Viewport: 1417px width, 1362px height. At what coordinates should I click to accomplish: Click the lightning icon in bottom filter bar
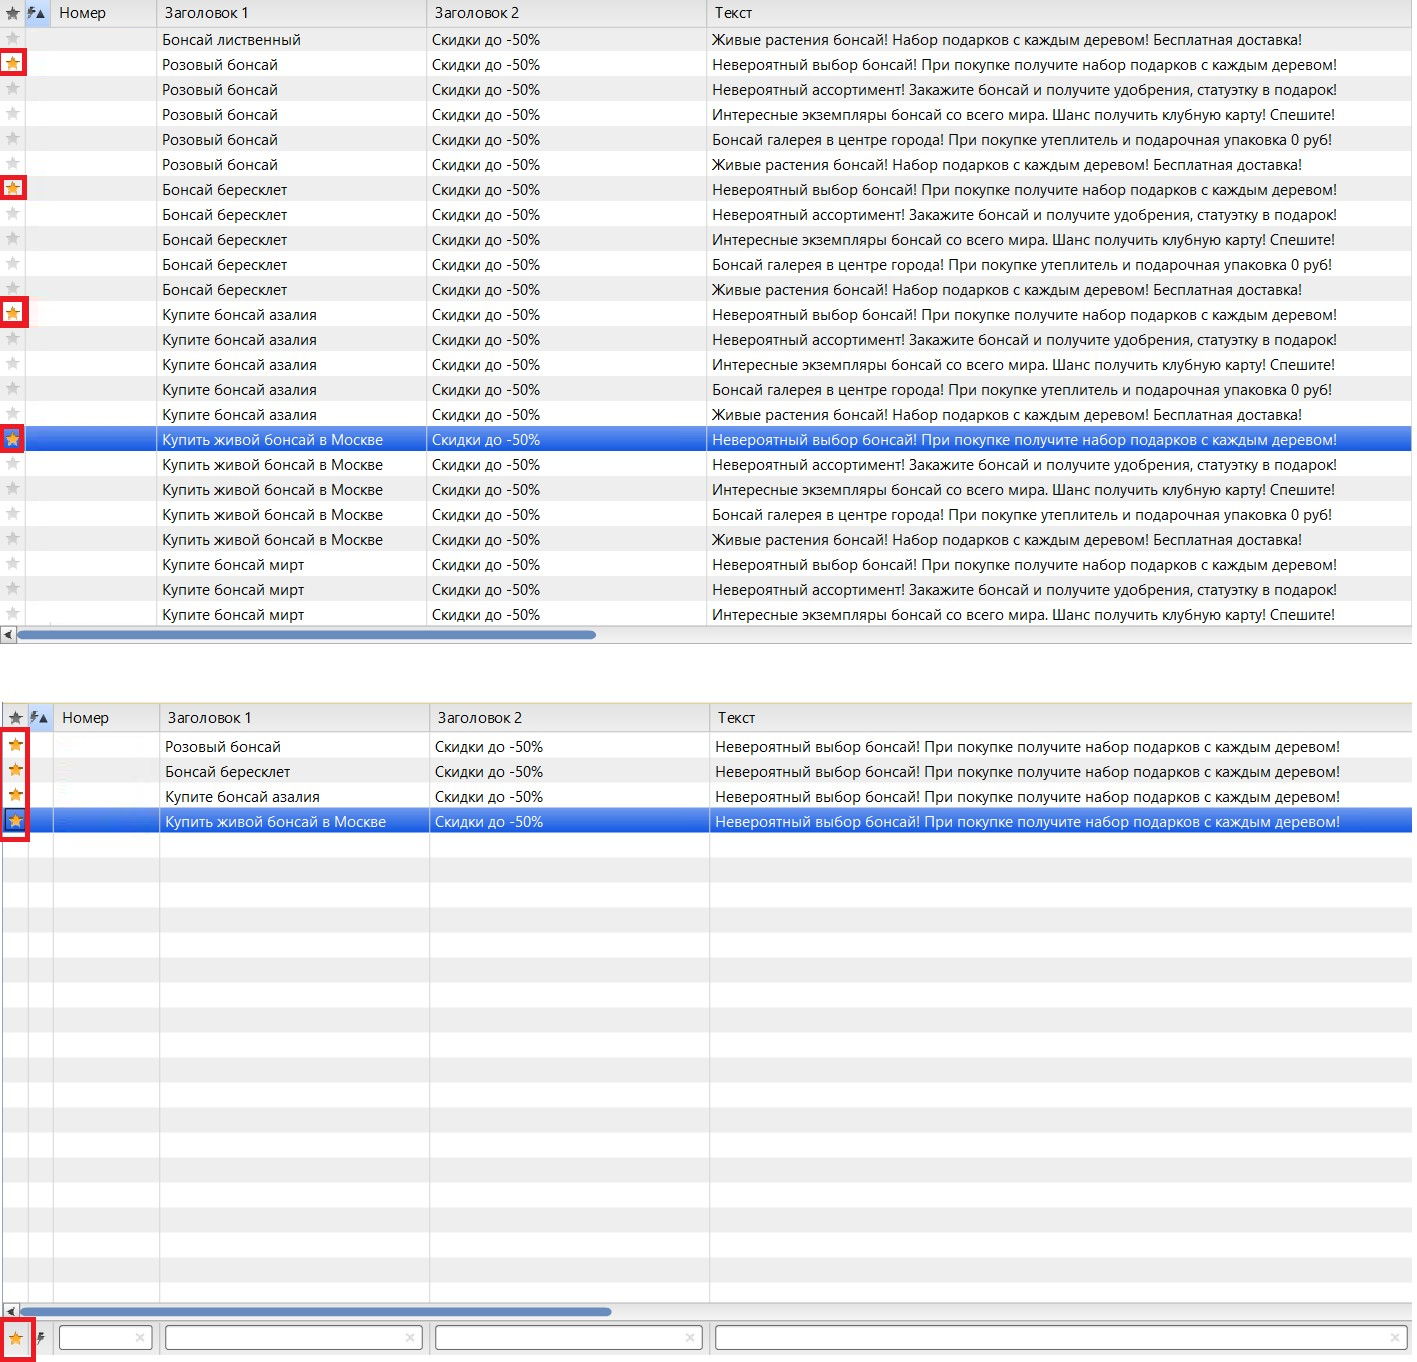pyautogui.click(x=41, y=1338)
